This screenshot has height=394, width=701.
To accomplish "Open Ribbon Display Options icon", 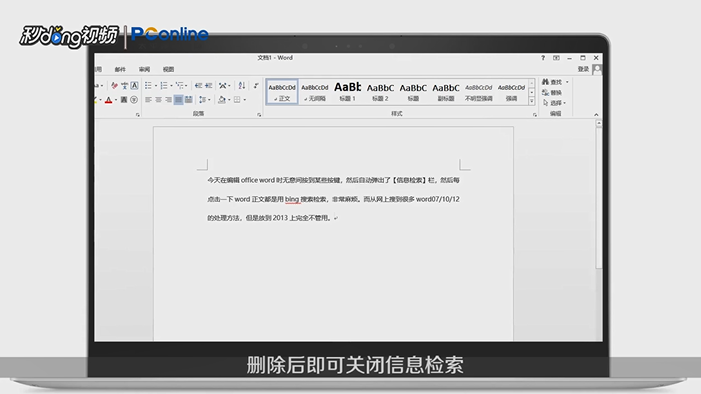I will 556,58.
